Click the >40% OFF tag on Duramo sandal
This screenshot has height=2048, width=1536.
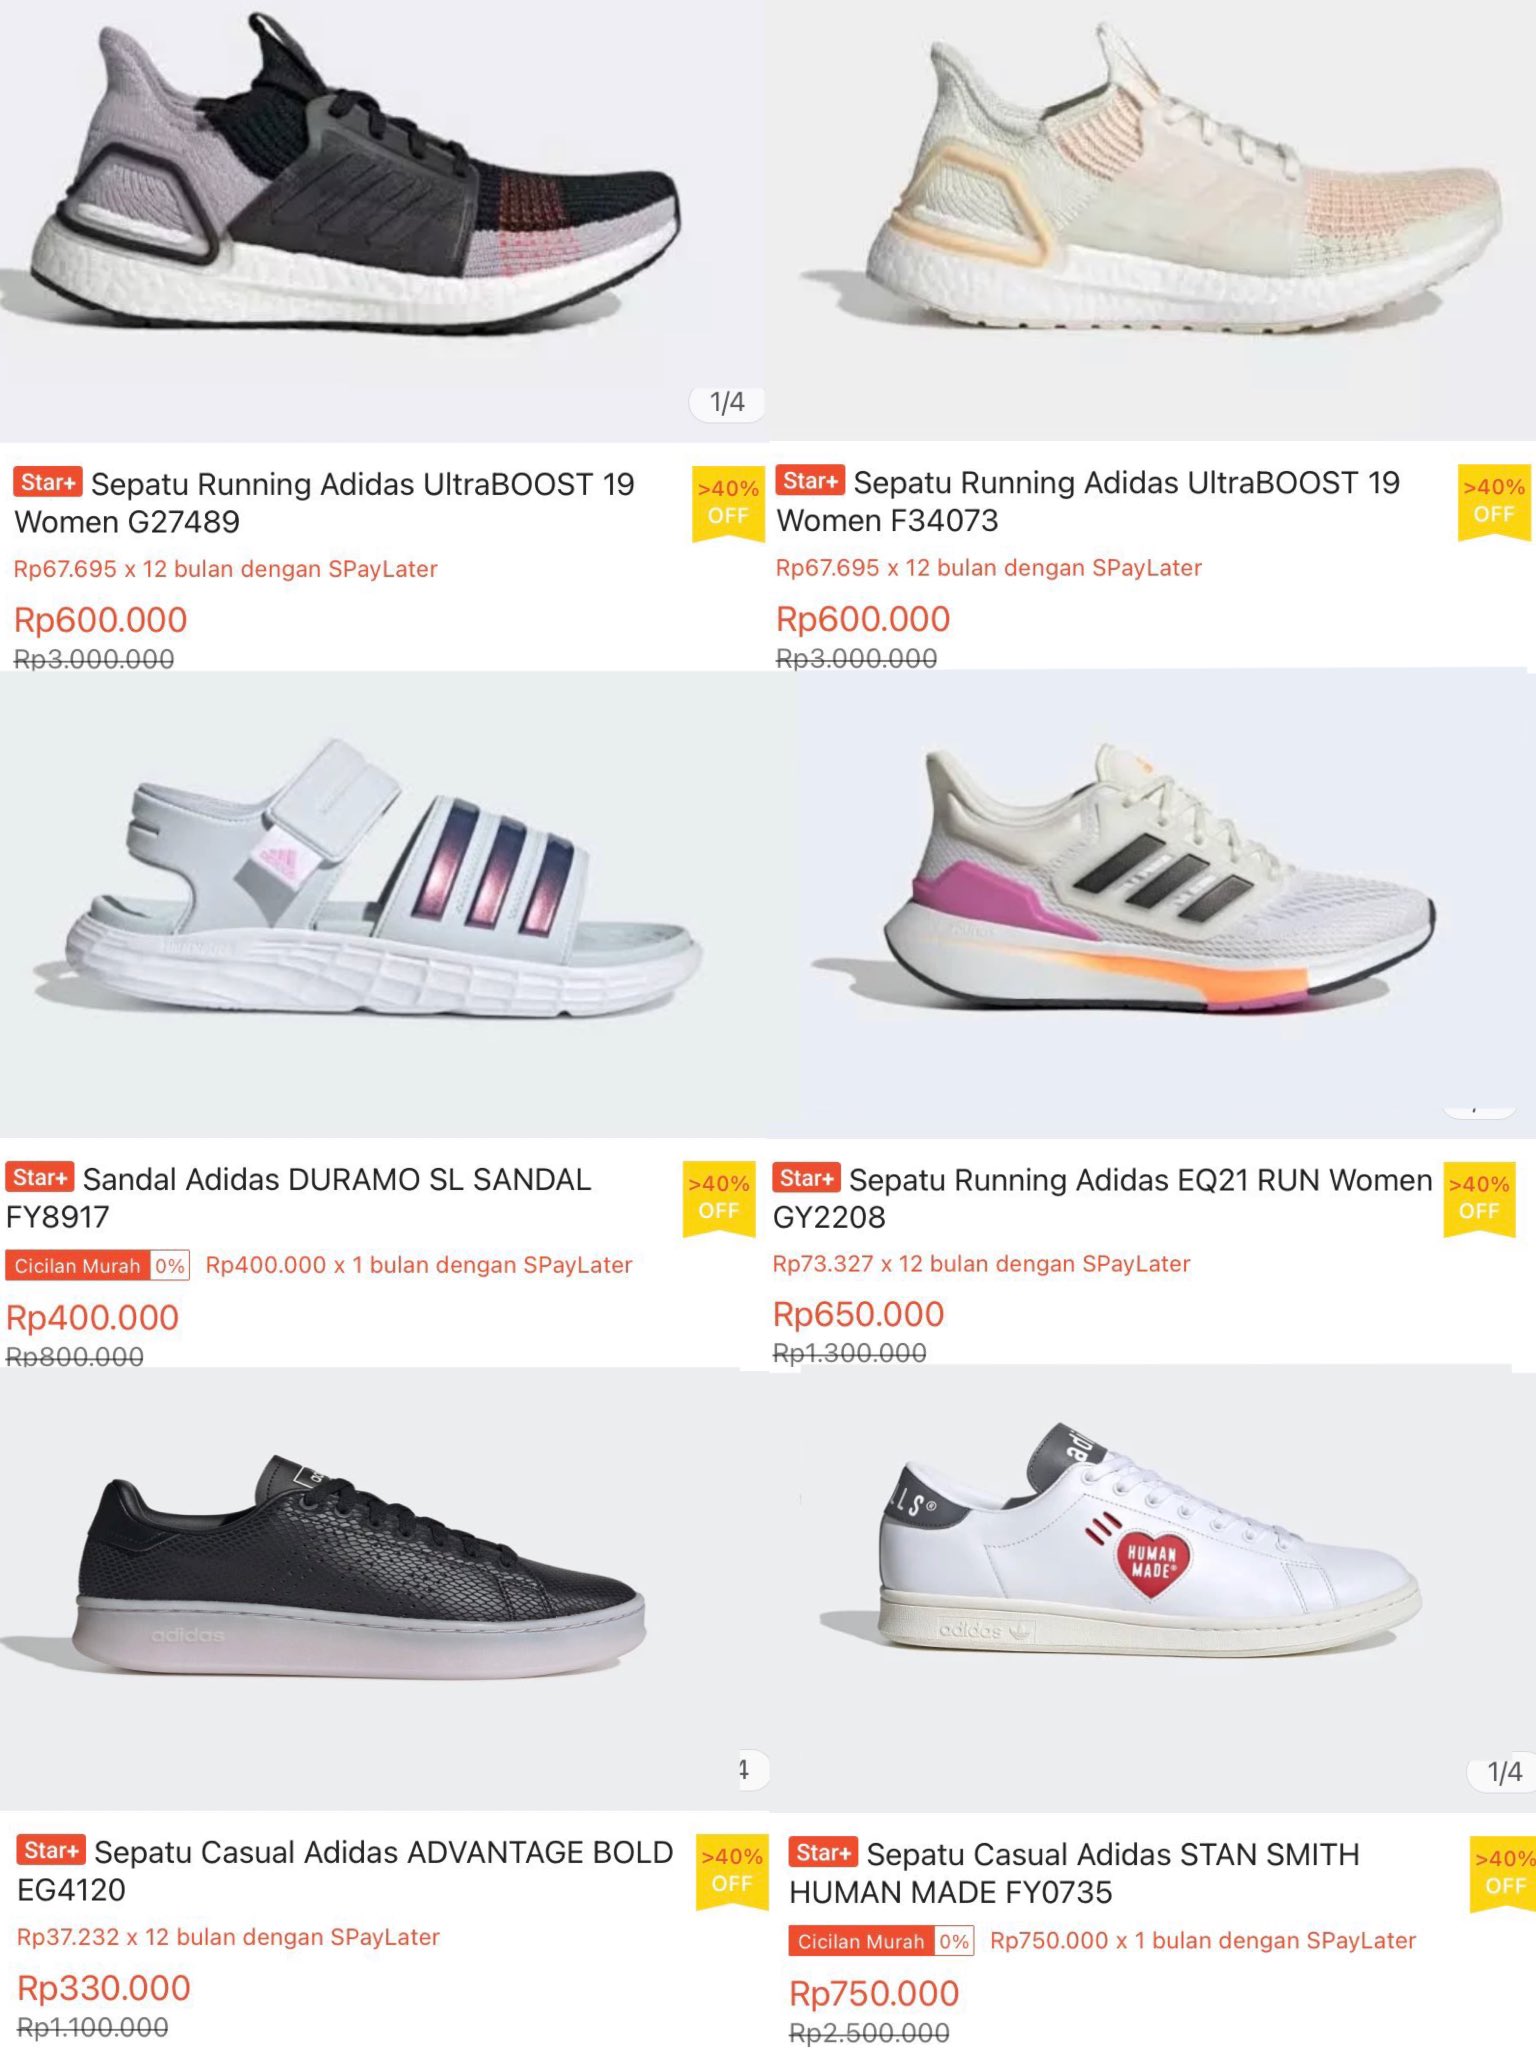pos(719,1198)
